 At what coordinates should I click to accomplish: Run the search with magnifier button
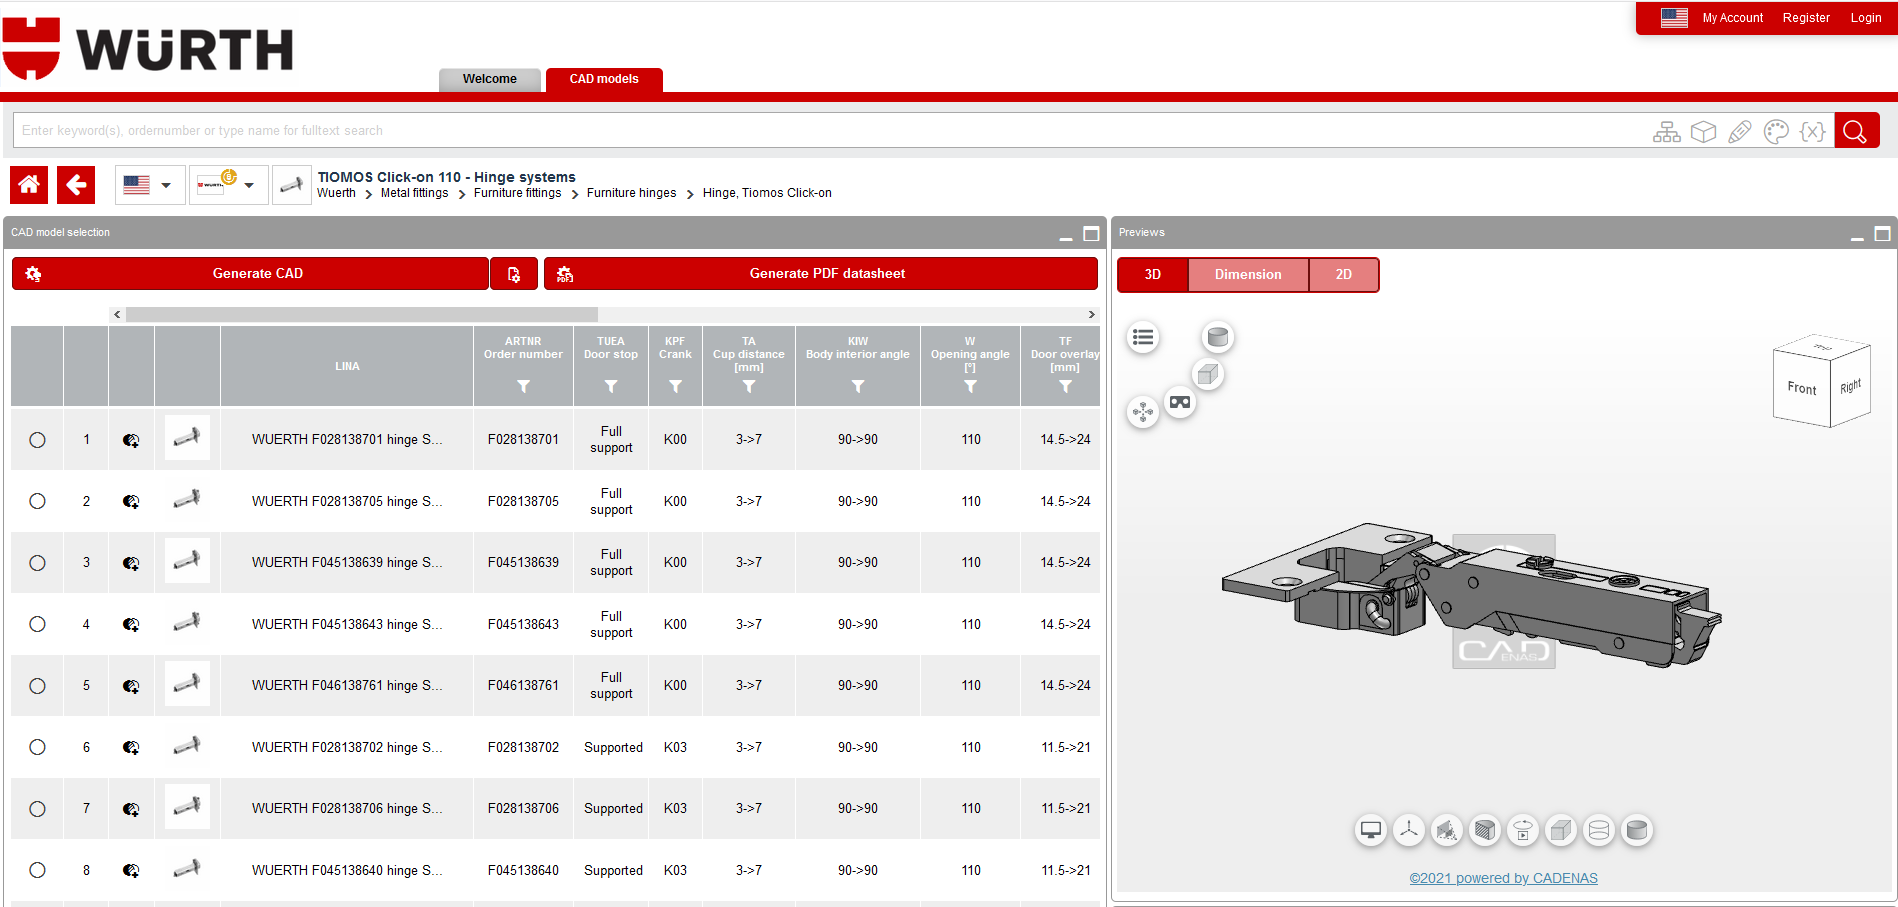pos(1856,131)
